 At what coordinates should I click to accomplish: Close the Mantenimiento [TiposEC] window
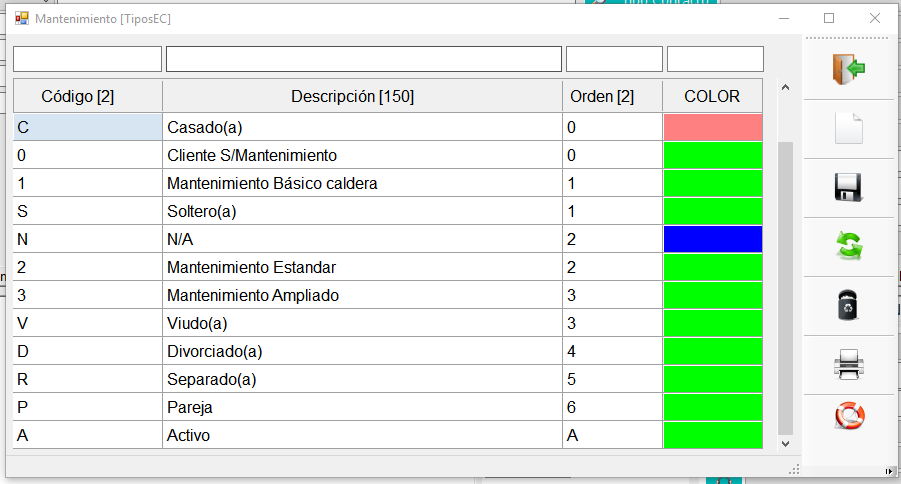(875, 18)
